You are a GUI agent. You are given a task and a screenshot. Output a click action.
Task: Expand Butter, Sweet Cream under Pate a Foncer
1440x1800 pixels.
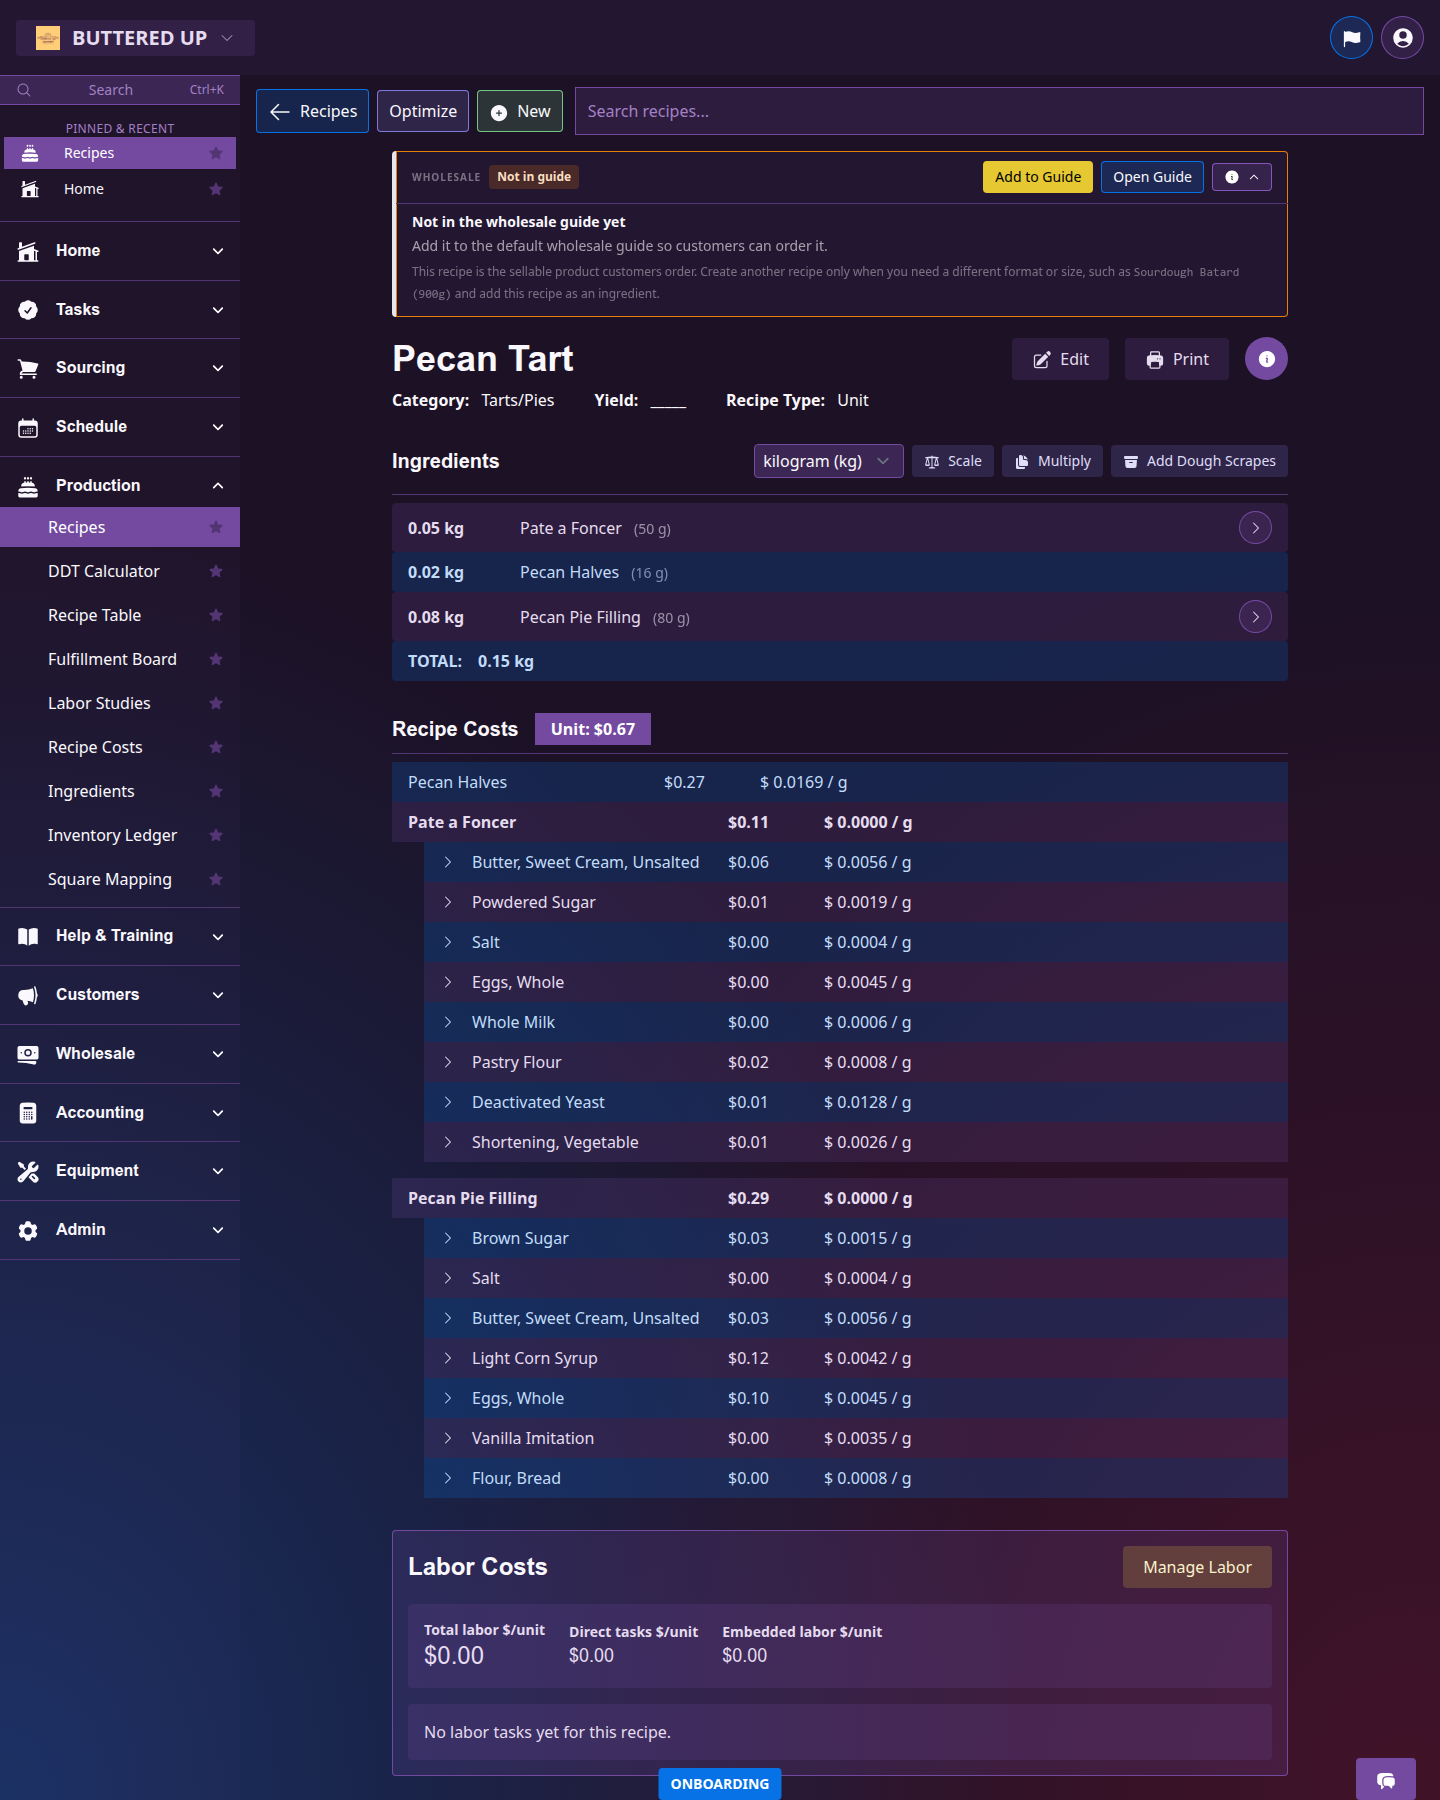pos(448,862)
